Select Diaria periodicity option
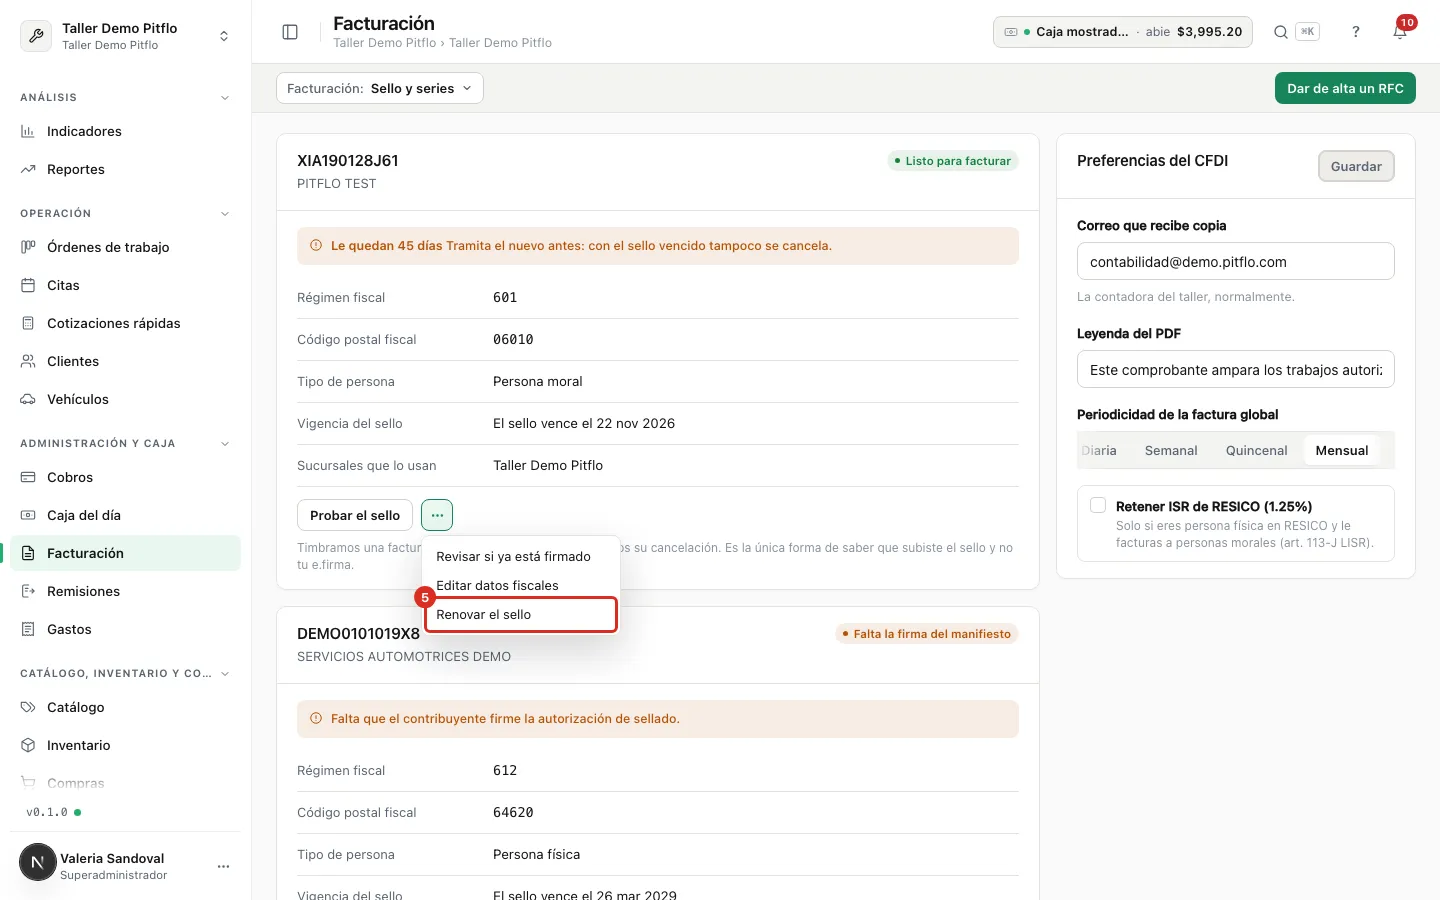 1099,451
